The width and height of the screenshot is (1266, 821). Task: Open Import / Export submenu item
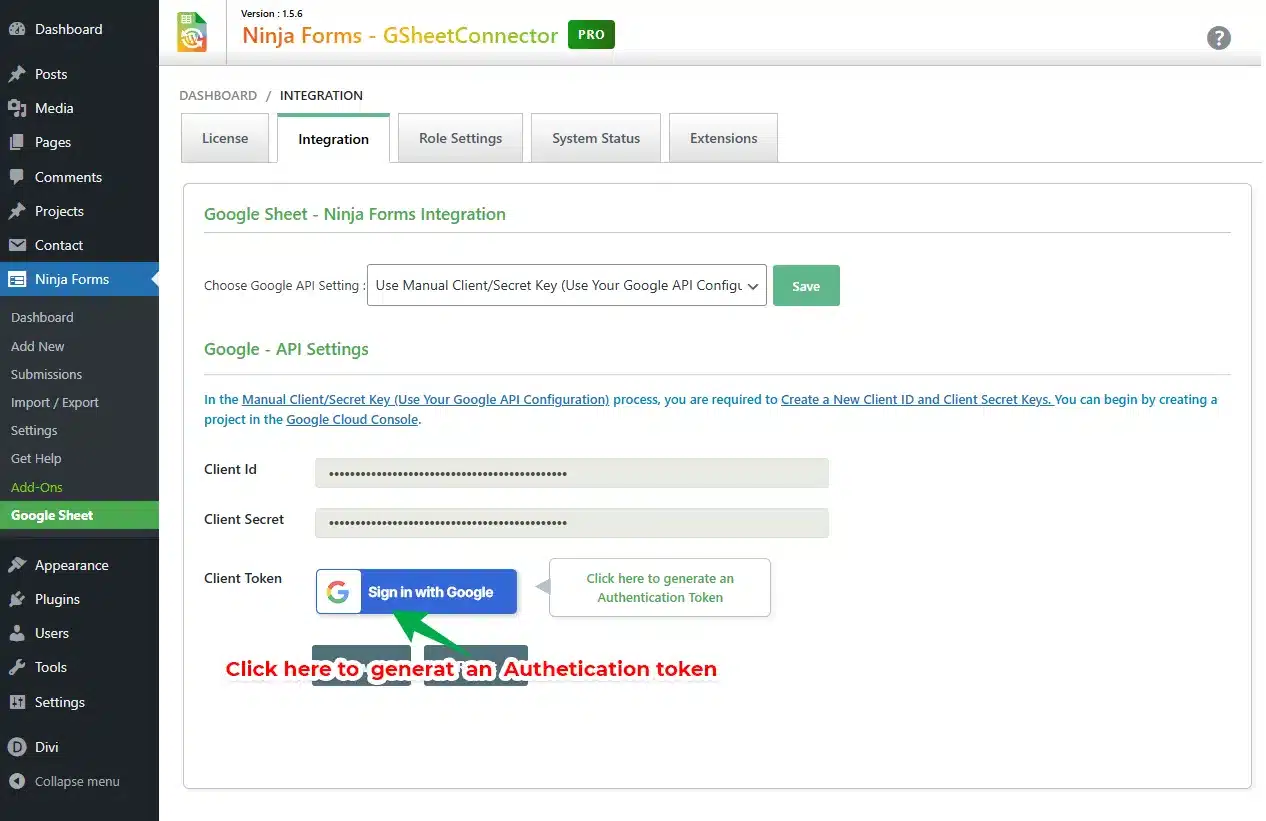click(55, 402)
